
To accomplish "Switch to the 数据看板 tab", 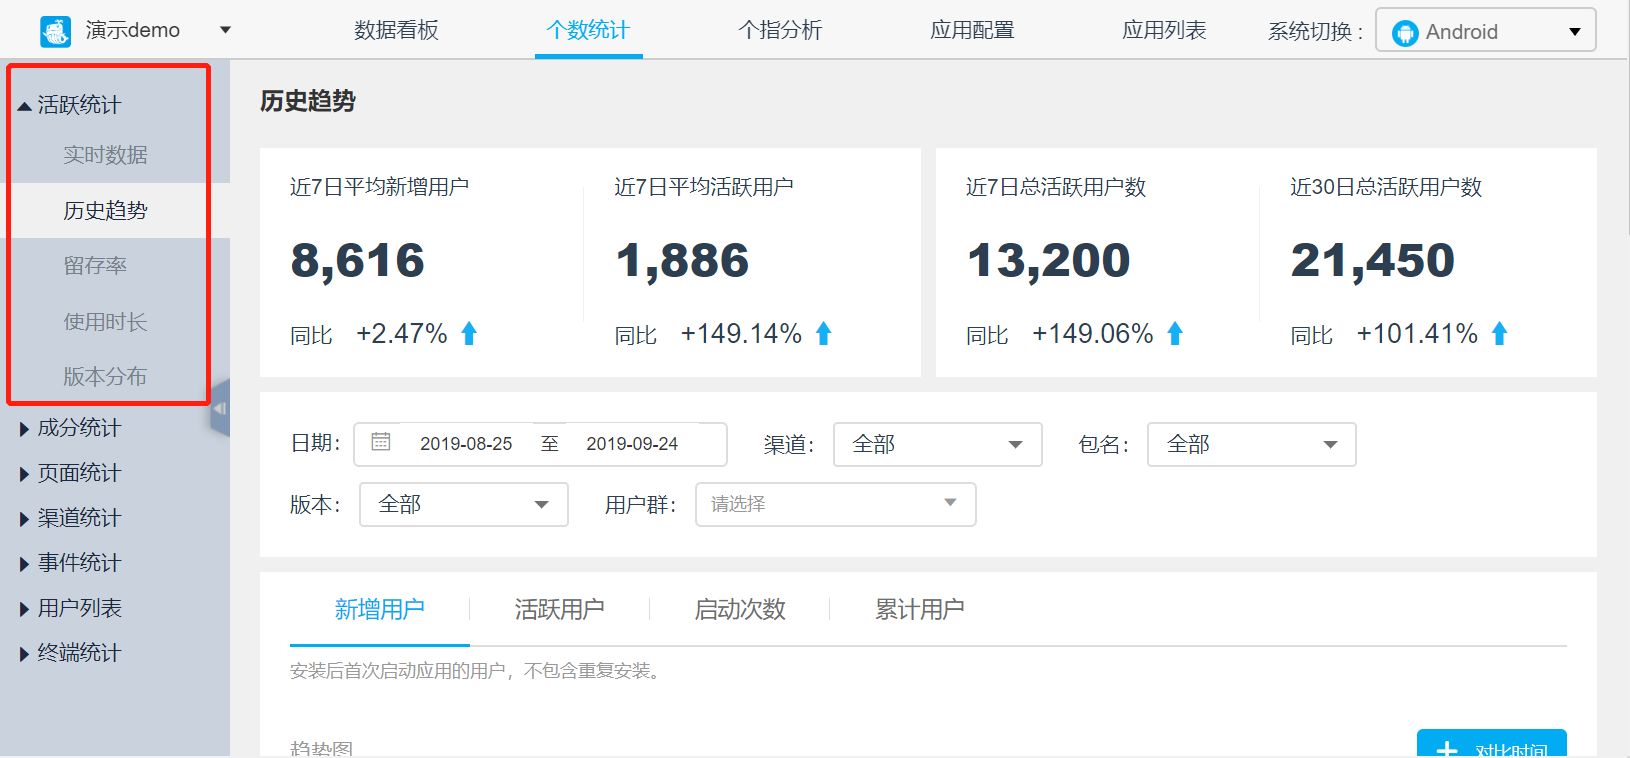I will pos(396,31).
